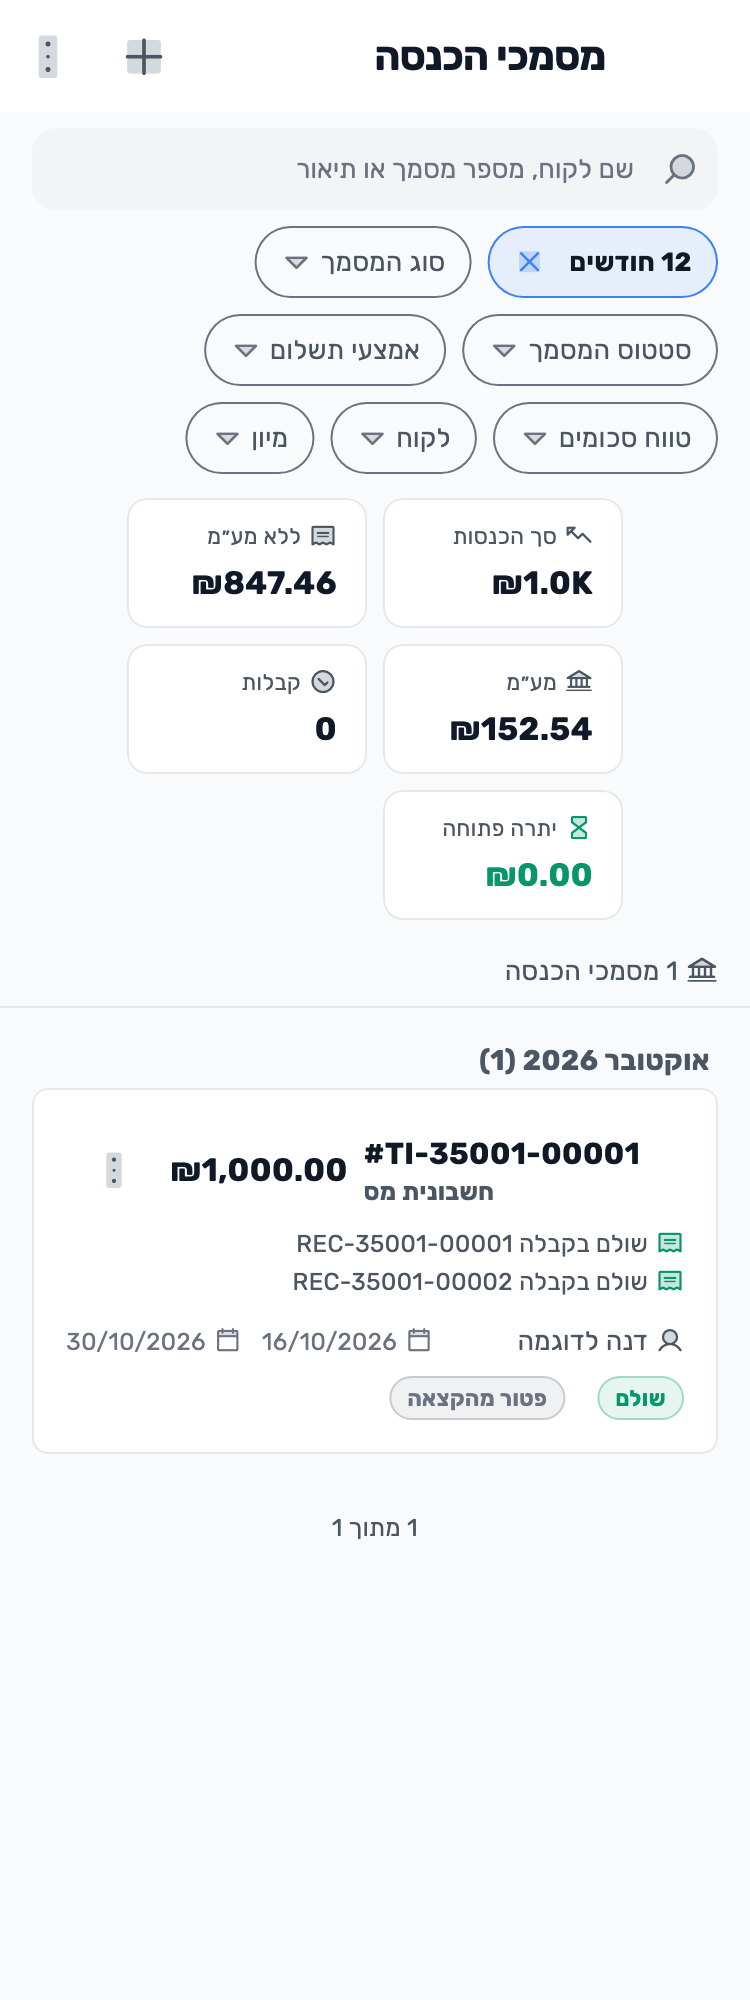The height and width of the screenshot is (2000, 750).
Task: Click the search magnifier icon
Action: (680, 169)
